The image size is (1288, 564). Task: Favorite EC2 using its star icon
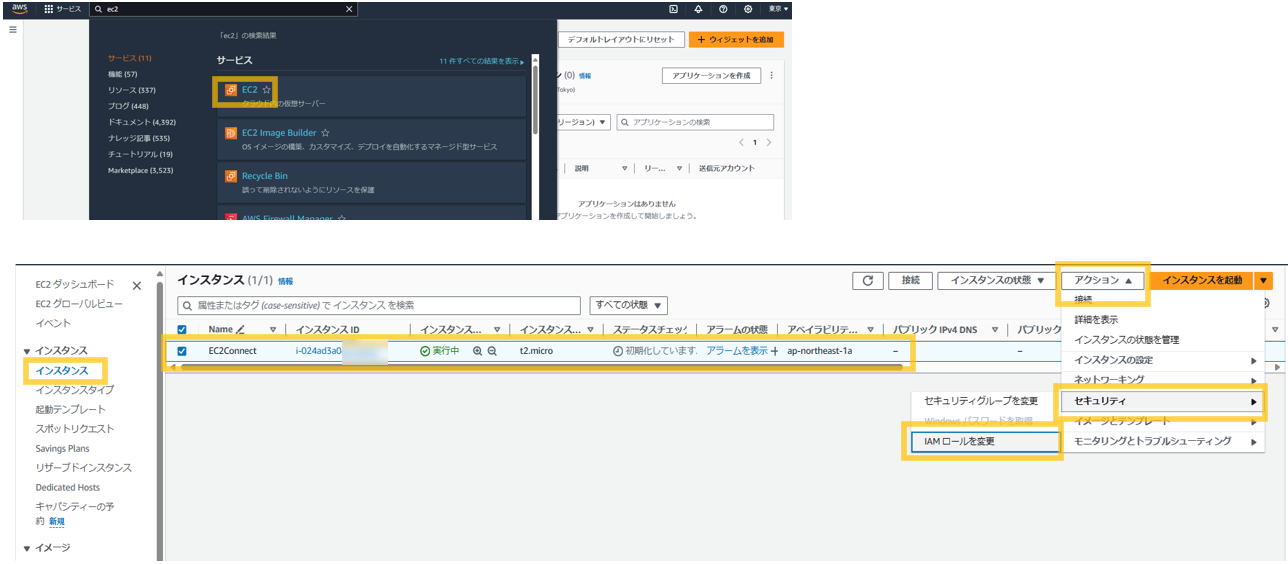point(266,90)
